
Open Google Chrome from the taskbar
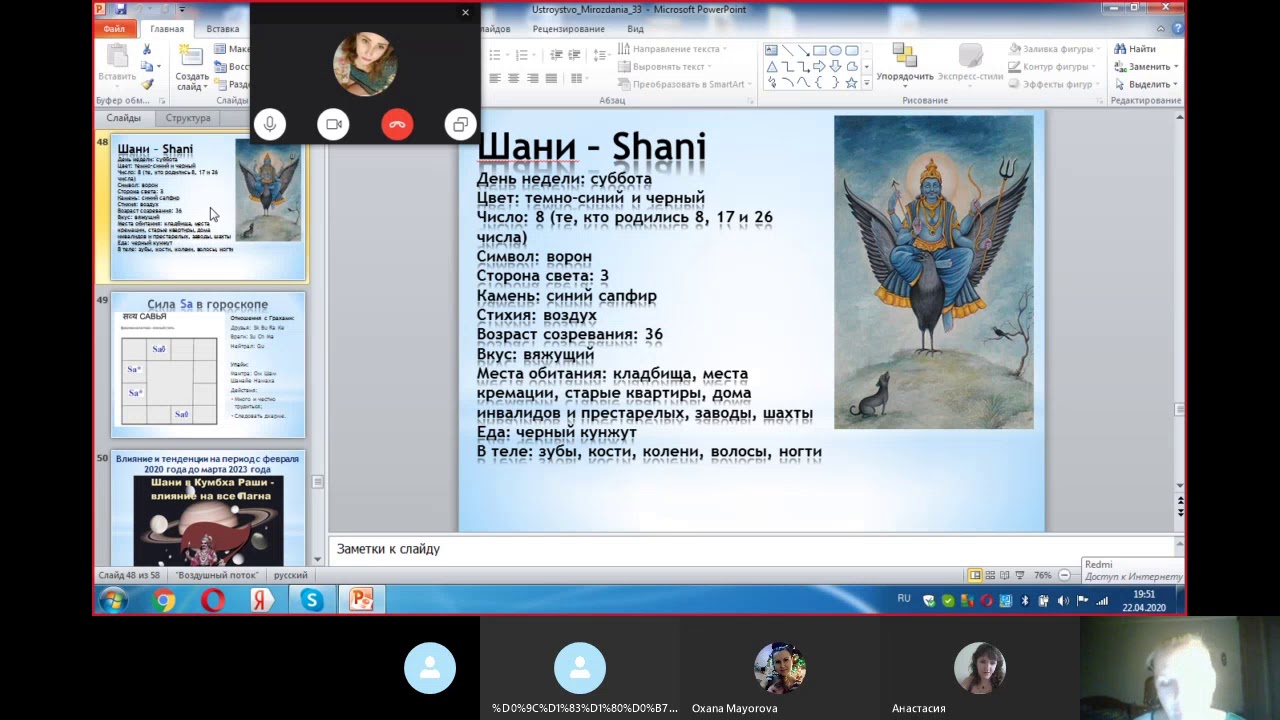click(x=164, y=600)
